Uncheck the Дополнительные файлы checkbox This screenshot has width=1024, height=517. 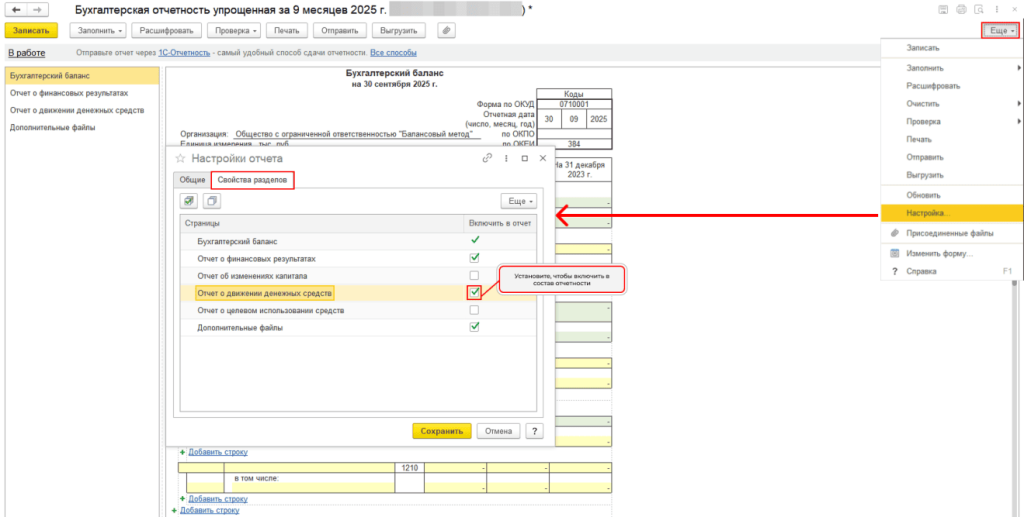(x=474, y=327)
